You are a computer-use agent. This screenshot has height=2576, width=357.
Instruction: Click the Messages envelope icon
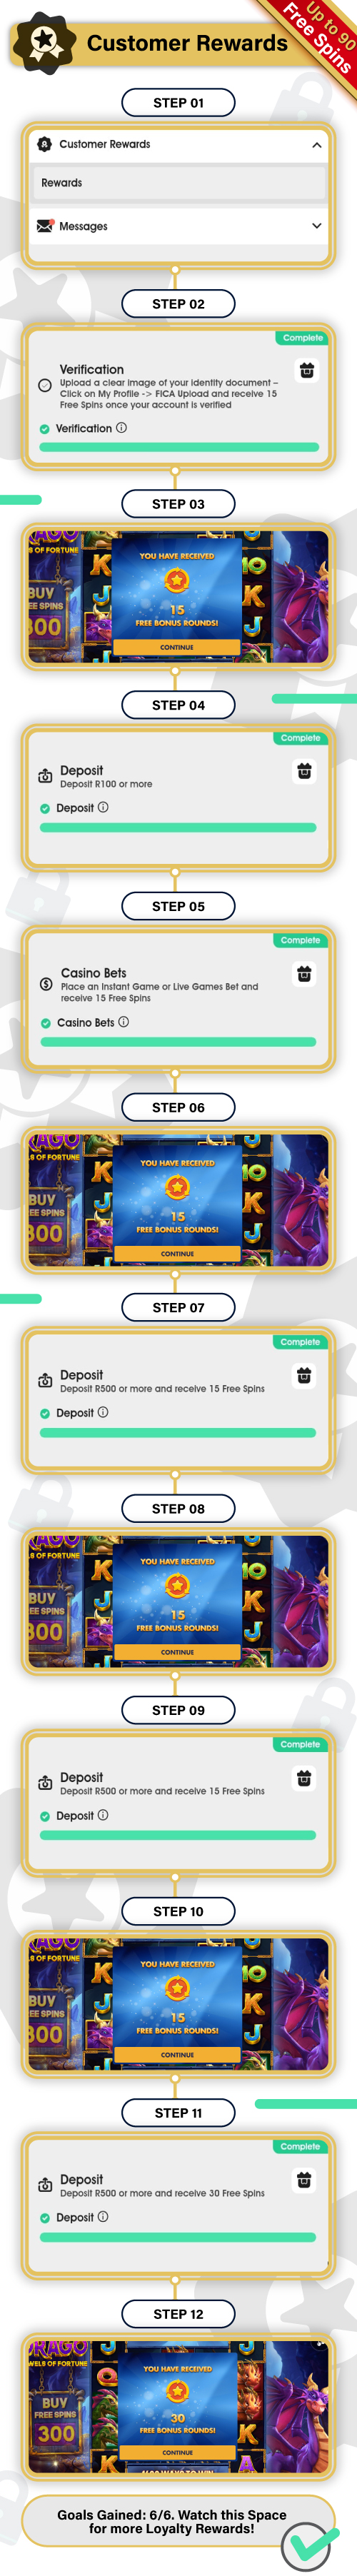(x=45, y=226)
